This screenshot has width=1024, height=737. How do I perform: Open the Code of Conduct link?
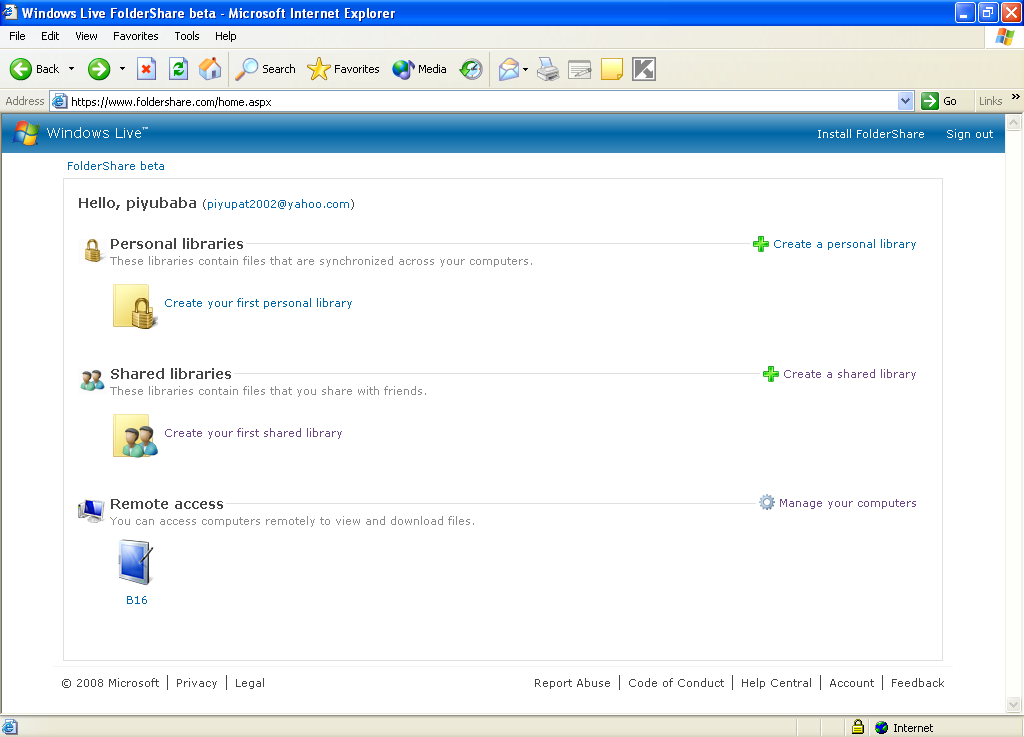(676, 683)
